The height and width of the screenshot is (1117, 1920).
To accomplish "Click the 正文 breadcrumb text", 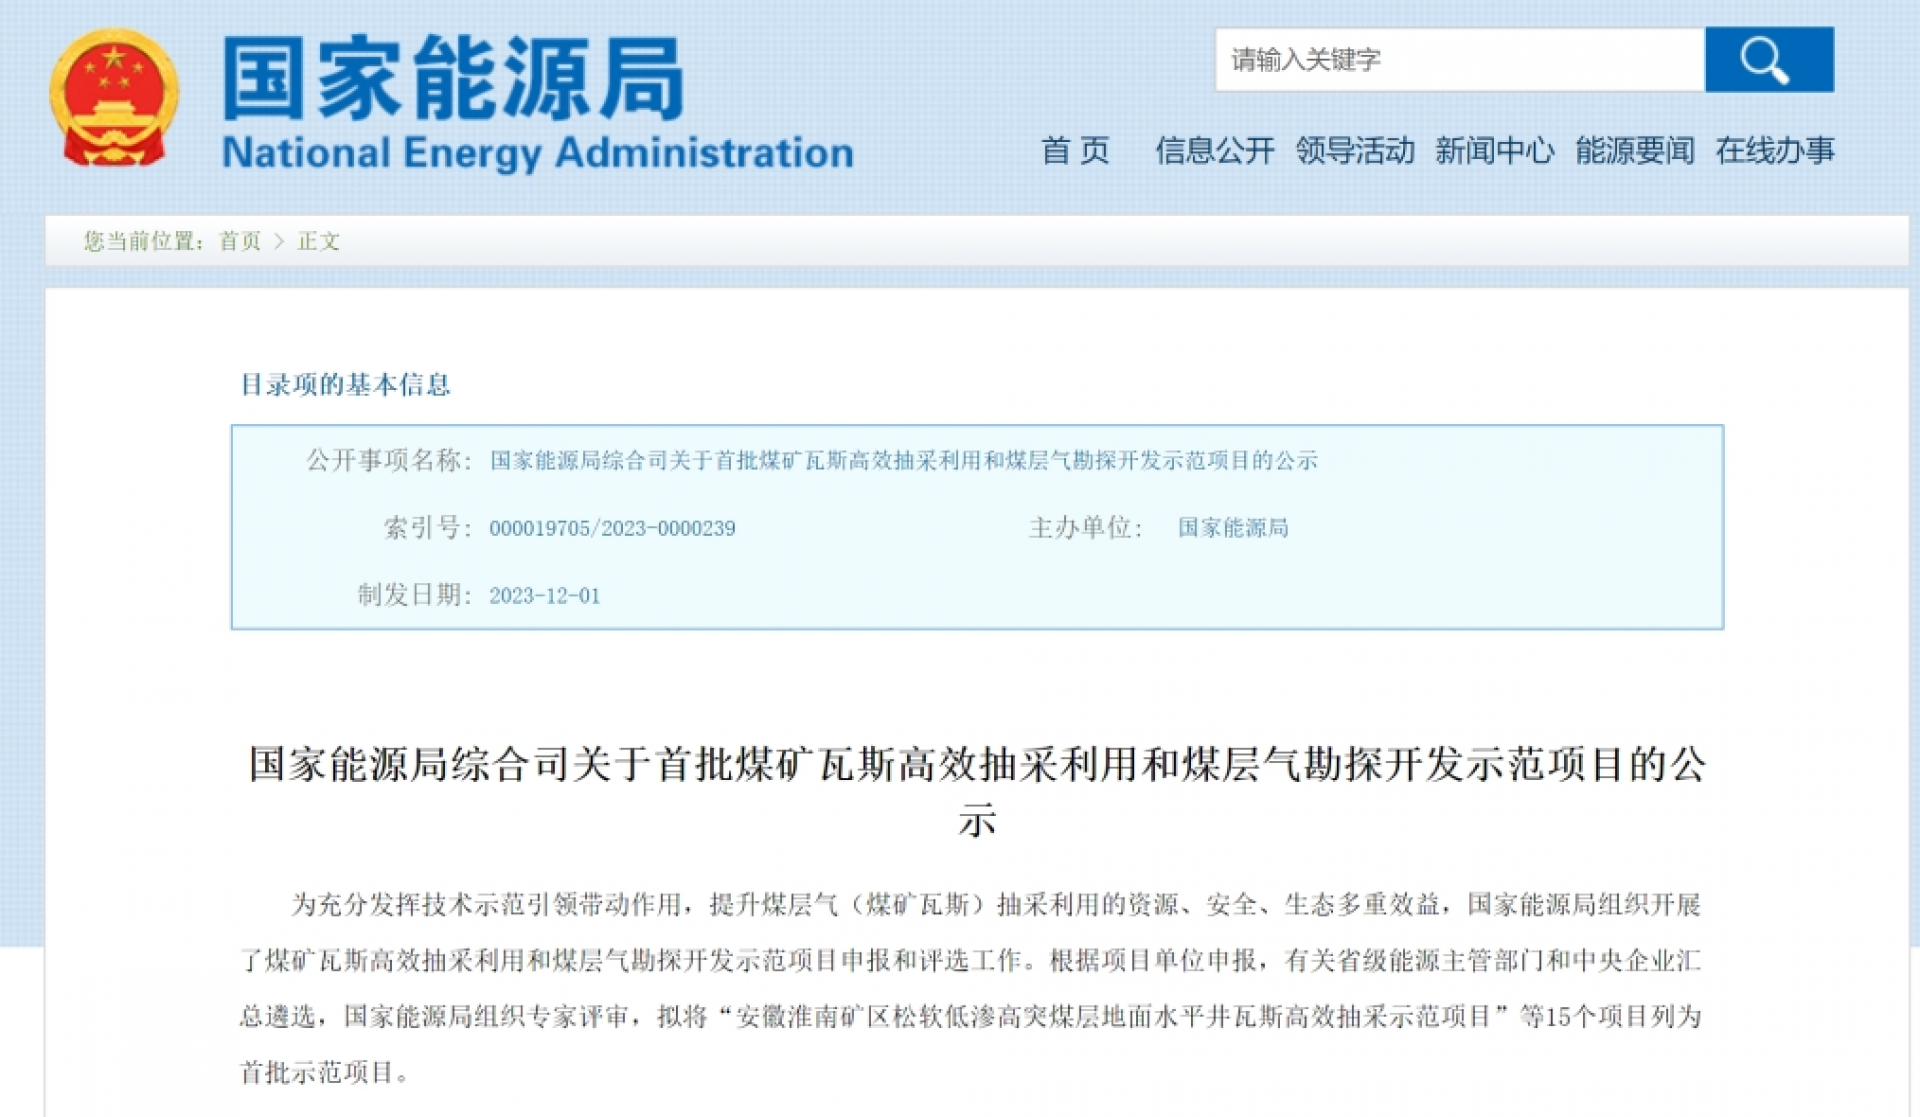I will (319, 241).
